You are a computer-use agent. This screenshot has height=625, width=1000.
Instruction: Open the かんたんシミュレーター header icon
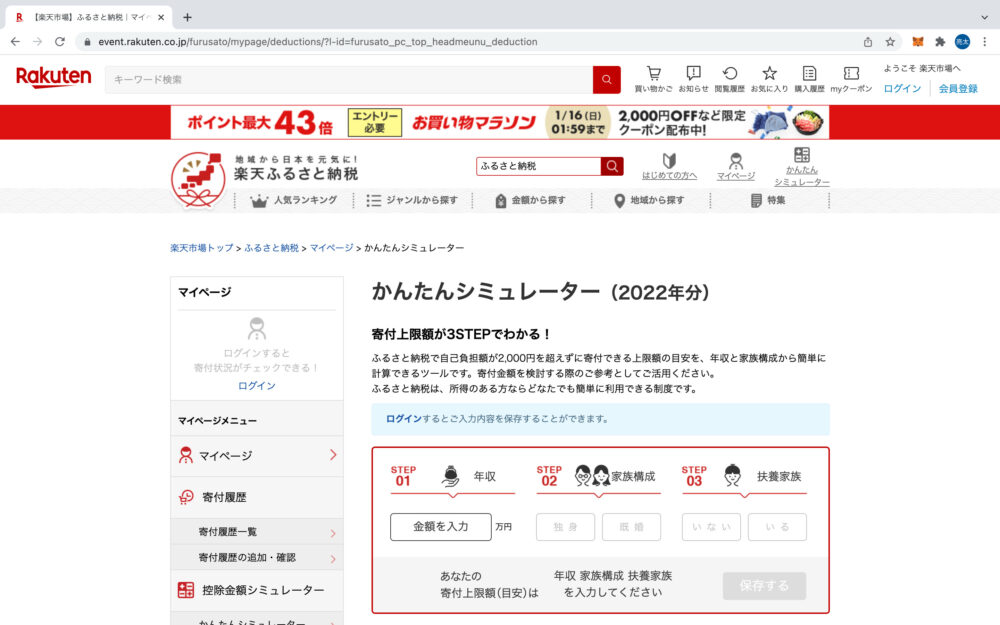coord(802,167)
